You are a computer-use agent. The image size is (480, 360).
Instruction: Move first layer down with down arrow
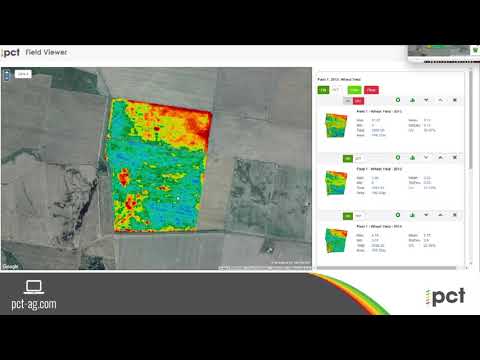click(426, 100)
